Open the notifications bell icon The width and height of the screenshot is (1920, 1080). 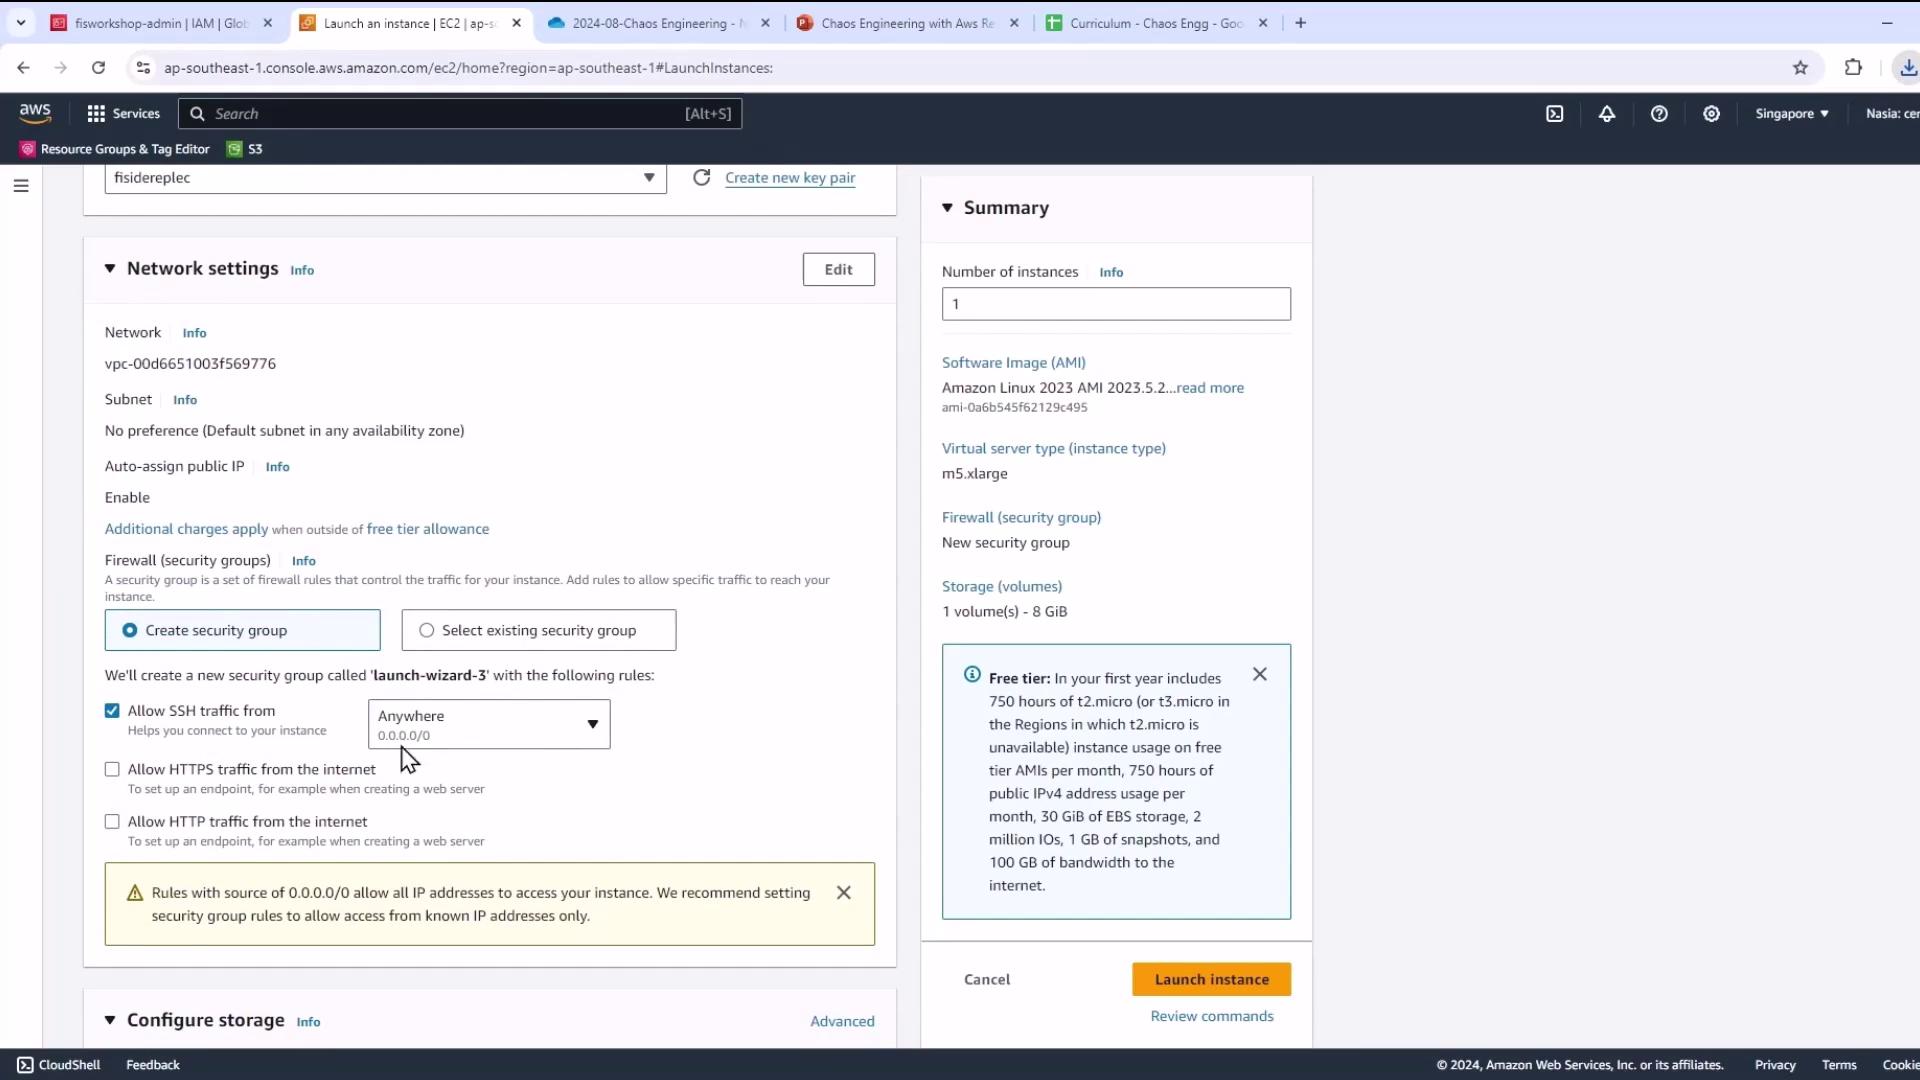tap(1606, 114)
